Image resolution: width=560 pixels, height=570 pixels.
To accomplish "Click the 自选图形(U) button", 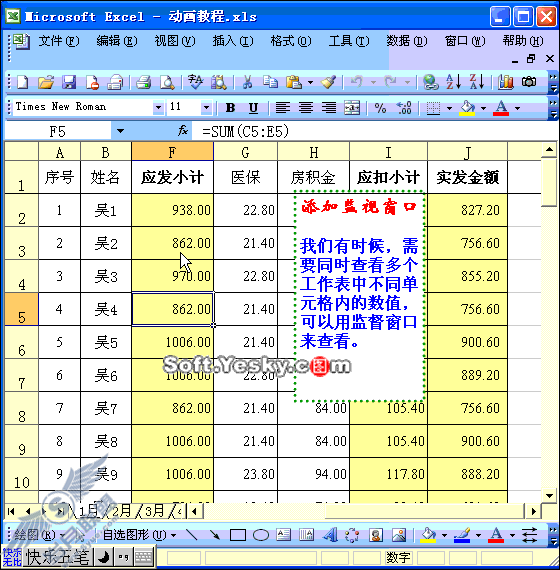I will point(139,535).
